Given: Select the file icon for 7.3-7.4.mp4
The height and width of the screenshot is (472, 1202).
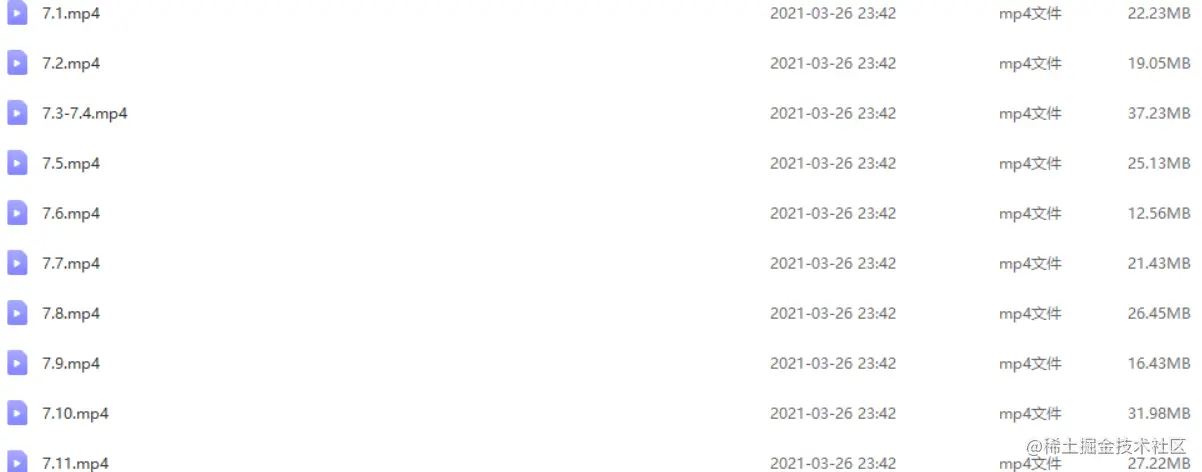Looking at the screenshot, I should [17, 113].
